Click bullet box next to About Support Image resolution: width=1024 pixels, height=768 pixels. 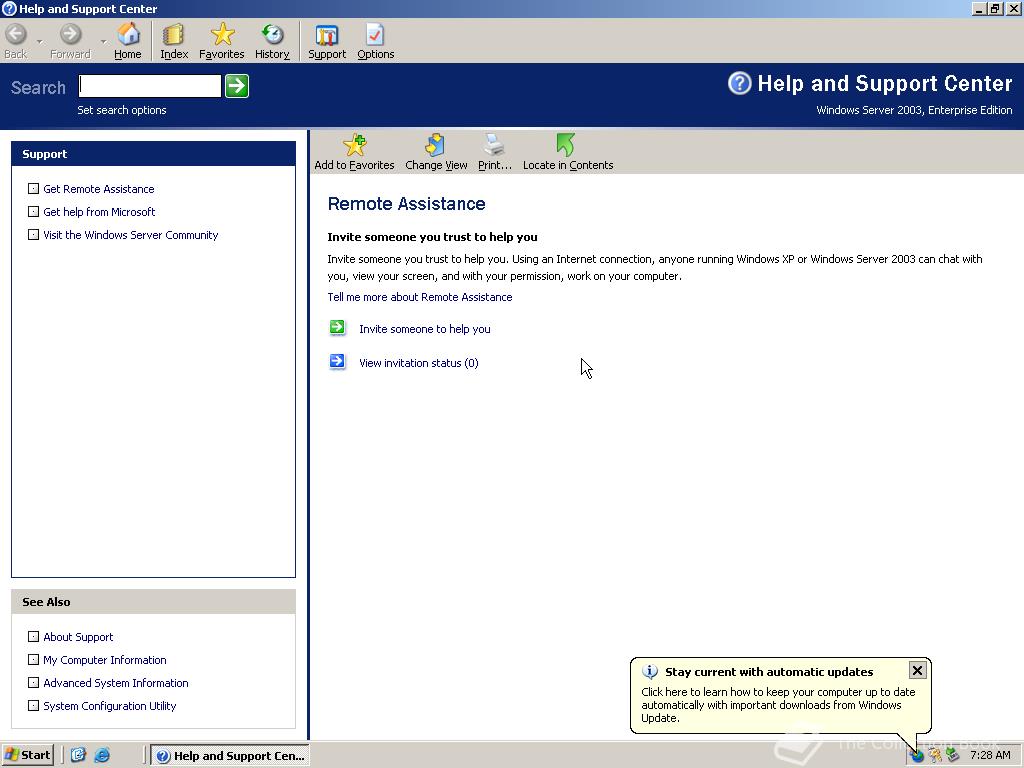coord(33,637)
